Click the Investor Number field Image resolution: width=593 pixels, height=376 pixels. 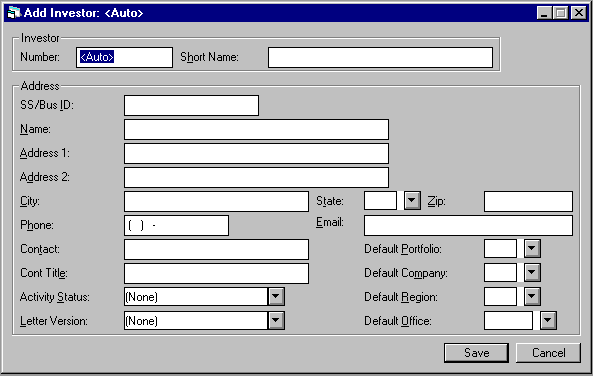[124, 57]
